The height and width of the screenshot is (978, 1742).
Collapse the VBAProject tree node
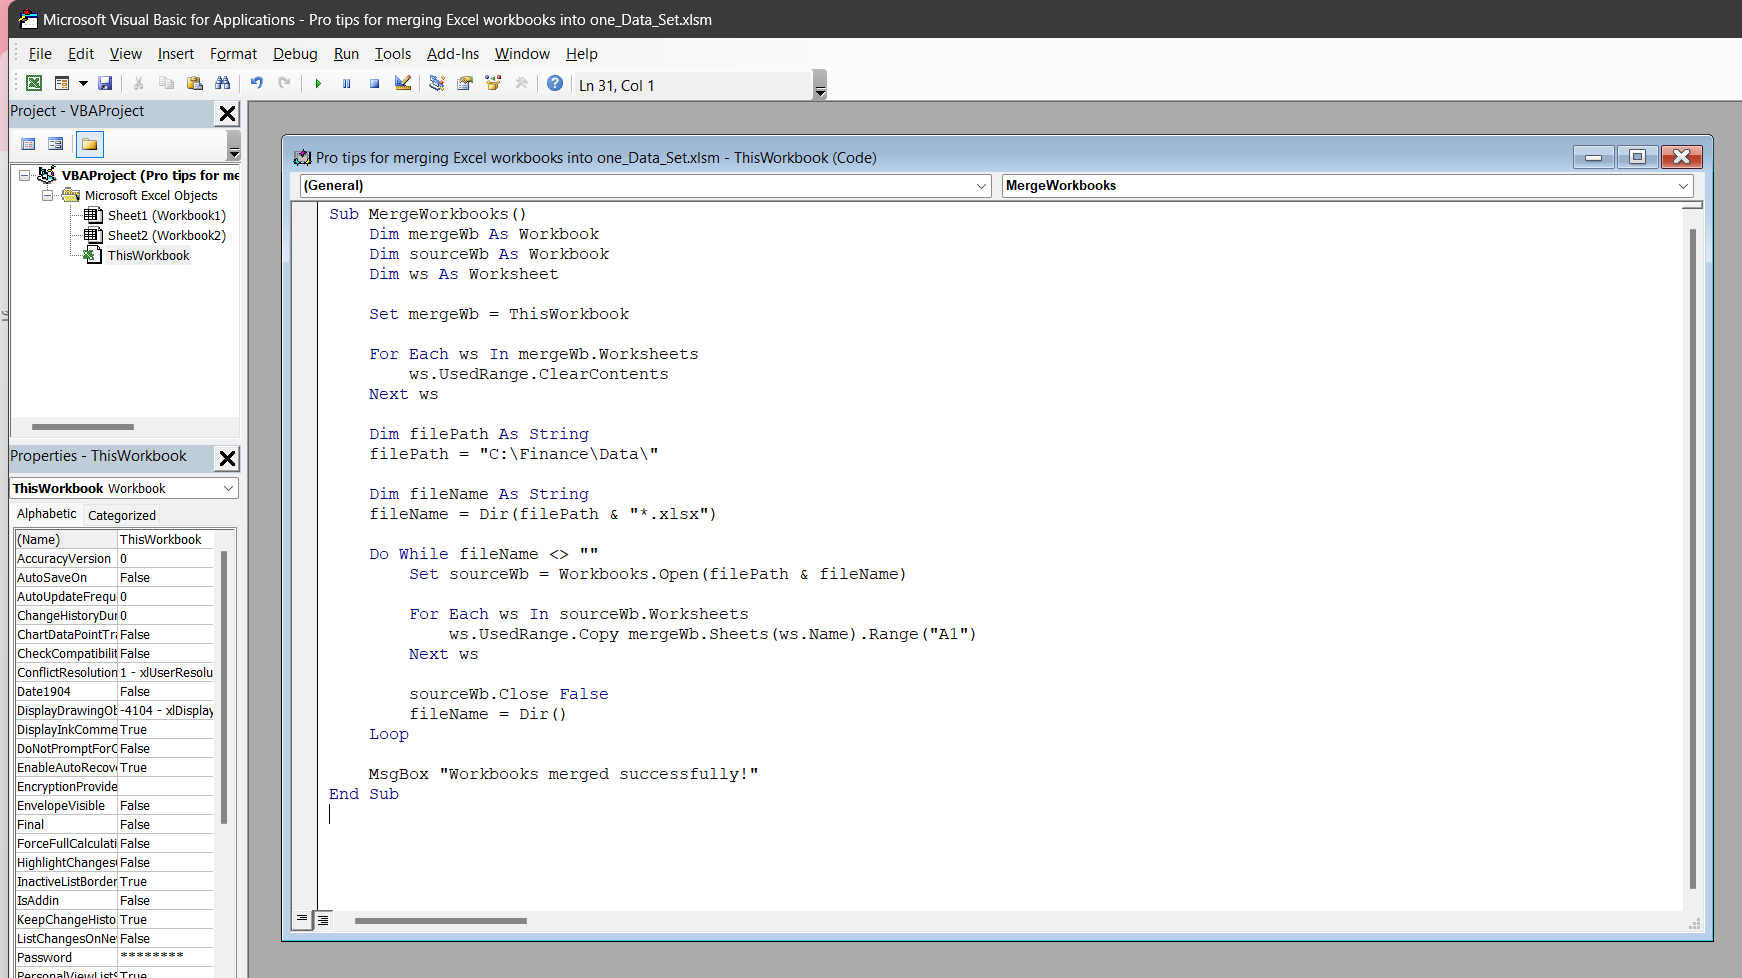click(24, 175)
